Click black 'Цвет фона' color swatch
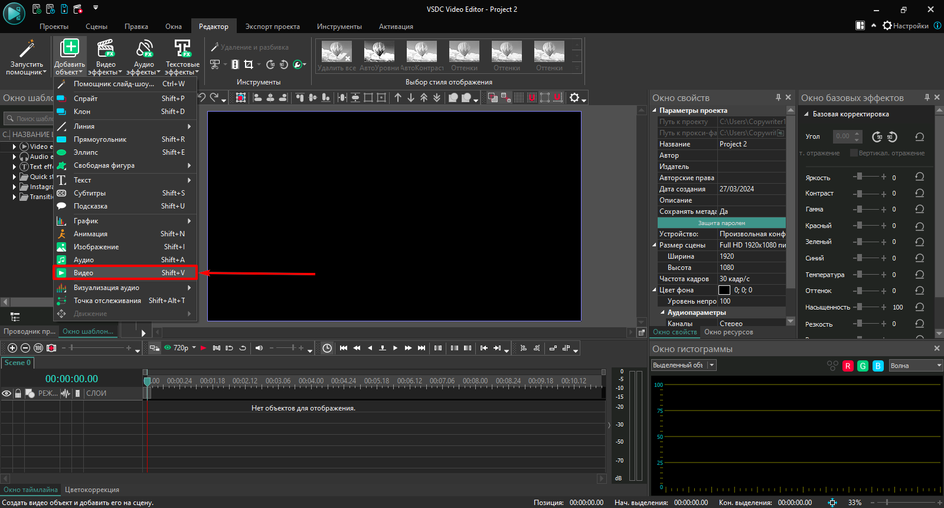Screen dimensions: 944x508 point(724,290)
